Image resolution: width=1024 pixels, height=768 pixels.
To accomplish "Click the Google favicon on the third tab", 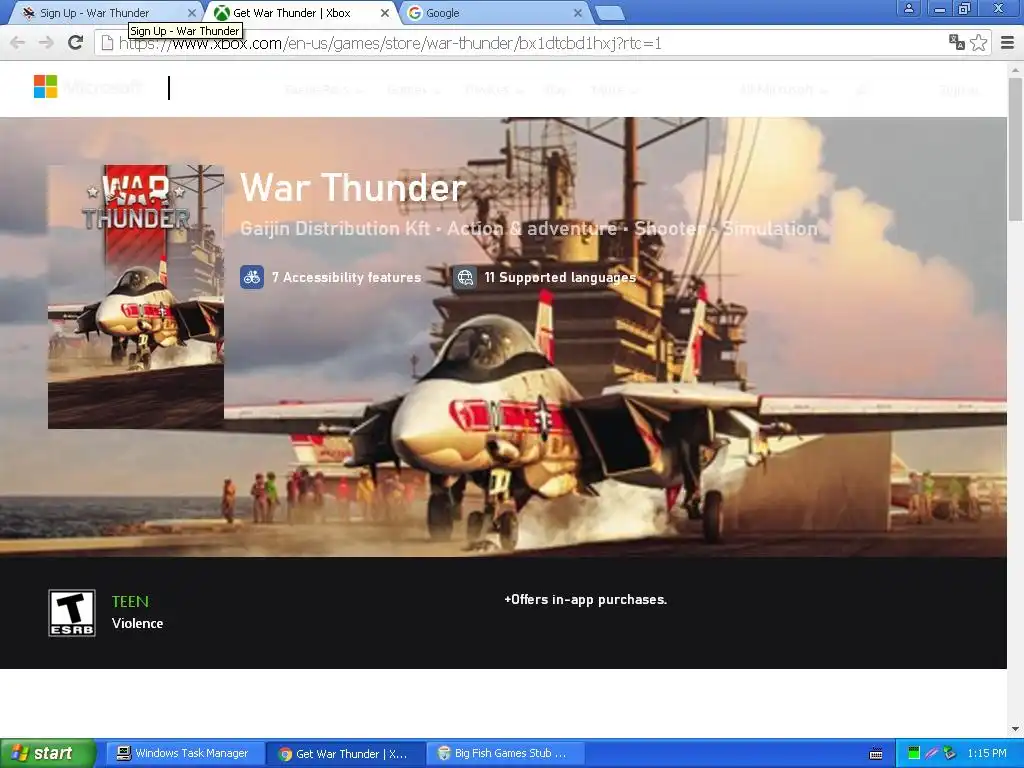I will click(415, 13).
